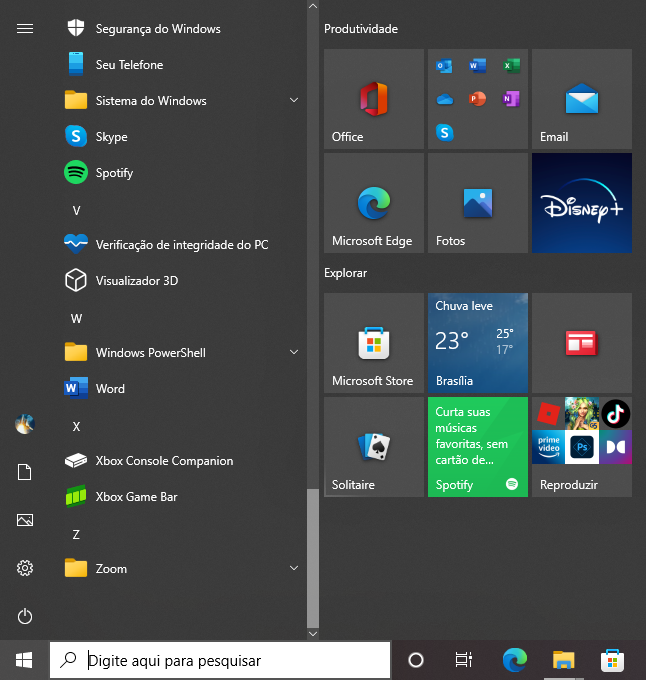Open the user account picture

[x=25, y=424]
